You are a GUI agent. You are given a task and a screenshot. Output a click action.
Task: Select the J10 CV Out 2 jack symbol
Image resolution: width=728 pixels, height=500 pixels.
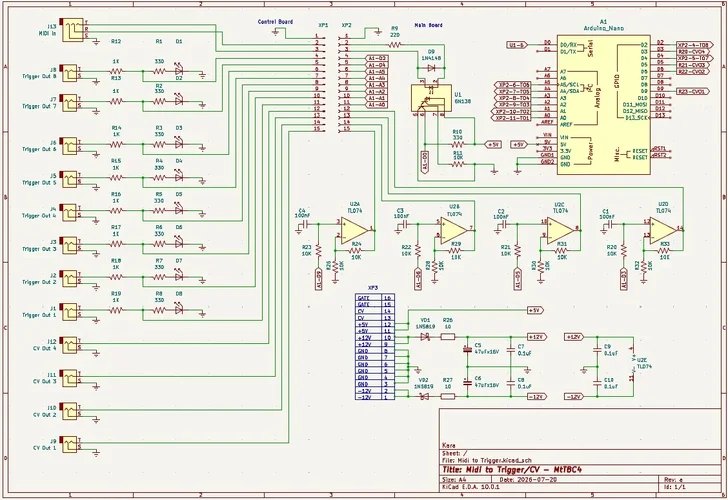pos(69,410)
